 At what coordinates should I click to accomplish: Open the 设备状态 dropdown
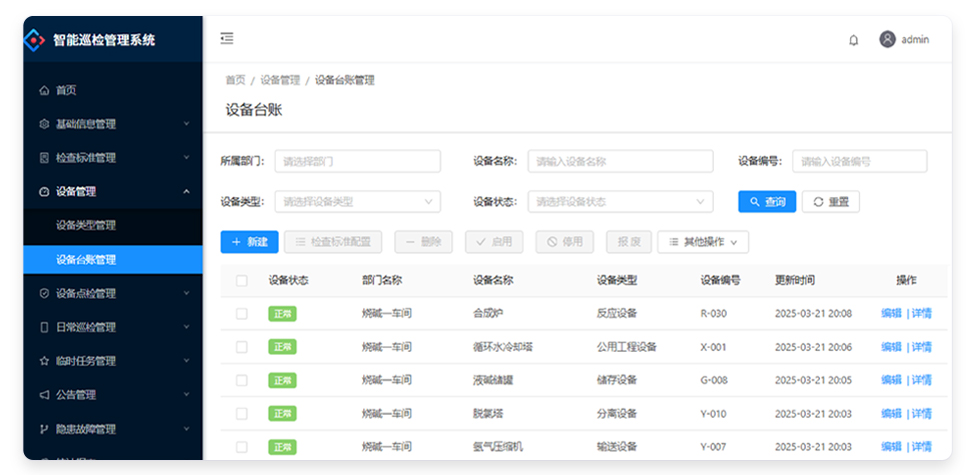(x=620, y=202)
